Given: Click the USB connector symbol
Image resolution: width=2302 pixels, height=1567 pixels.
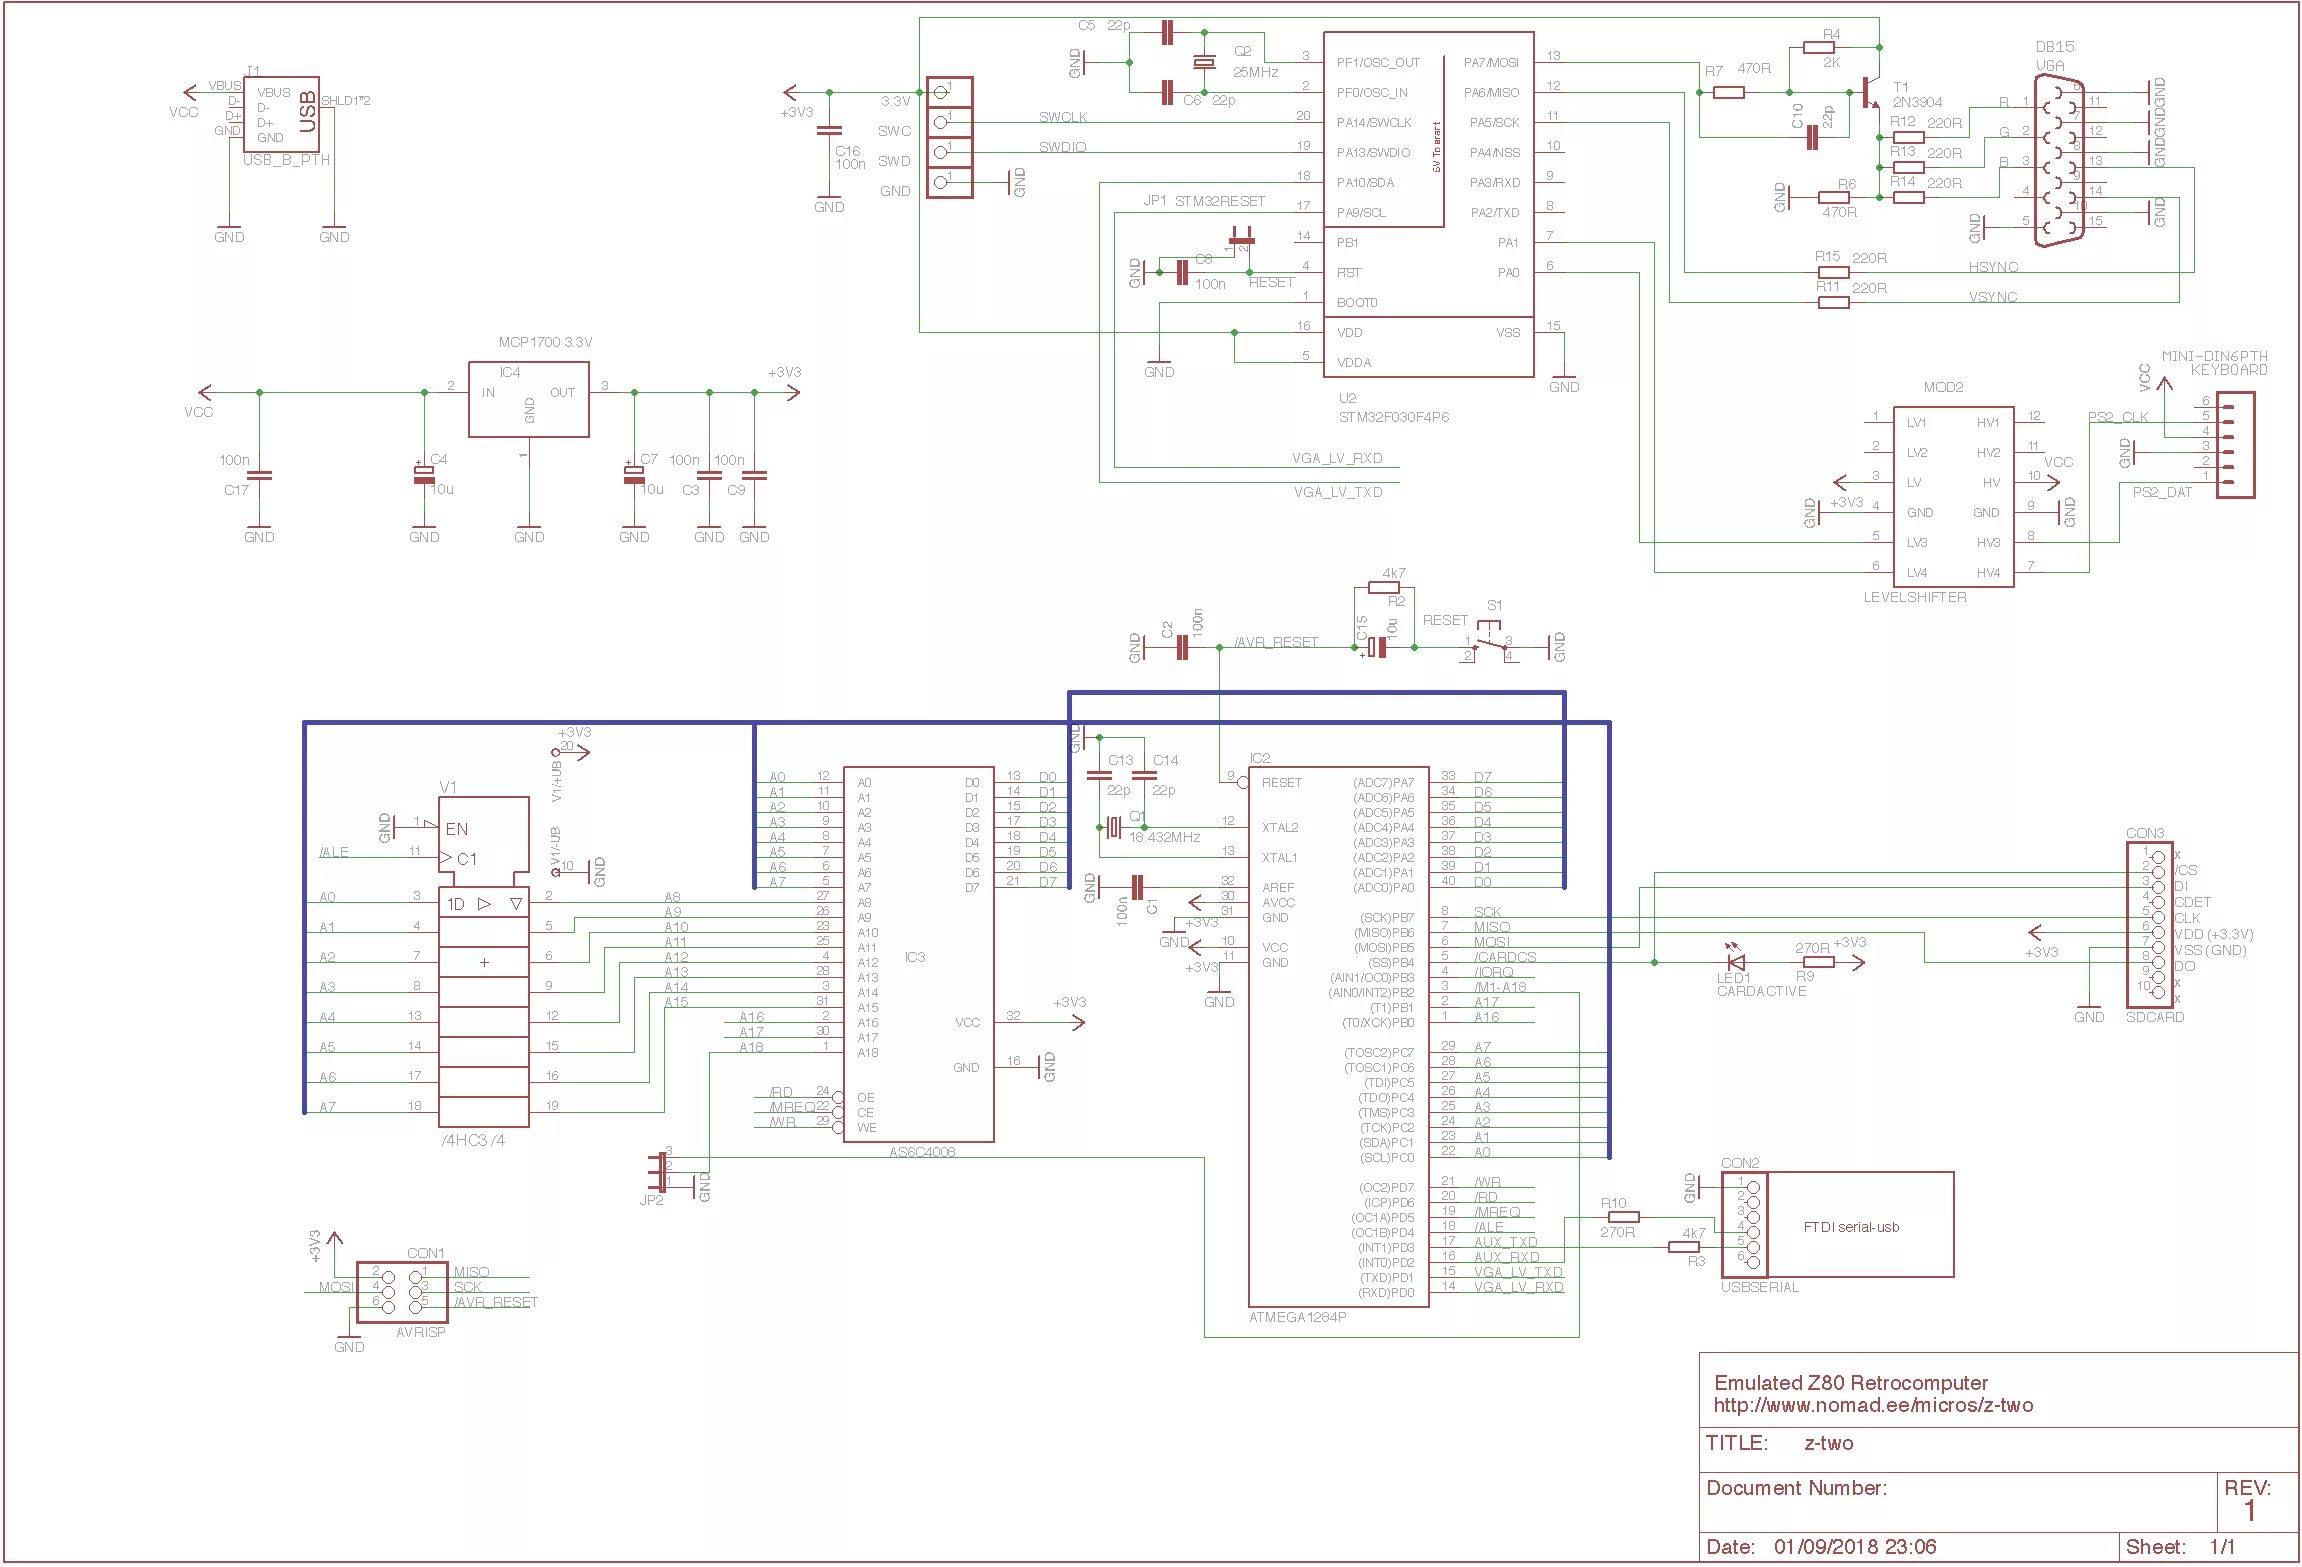Looking at the screenshot, I should pos(281,114).
